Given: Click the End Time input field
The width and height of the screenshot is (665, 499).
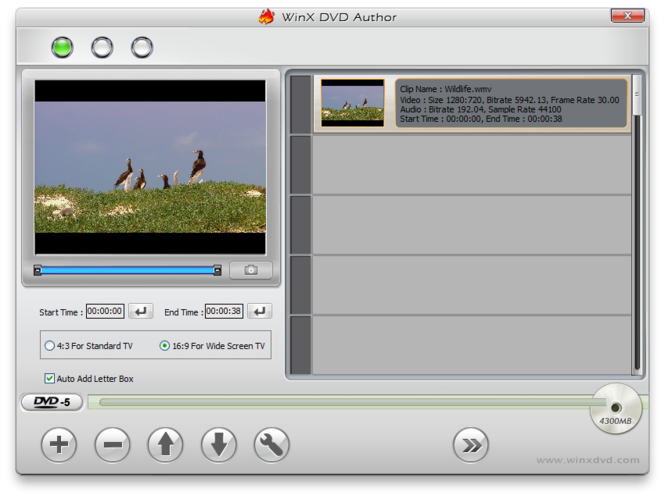Looking at the screenshot, I should tap(224, 311).
